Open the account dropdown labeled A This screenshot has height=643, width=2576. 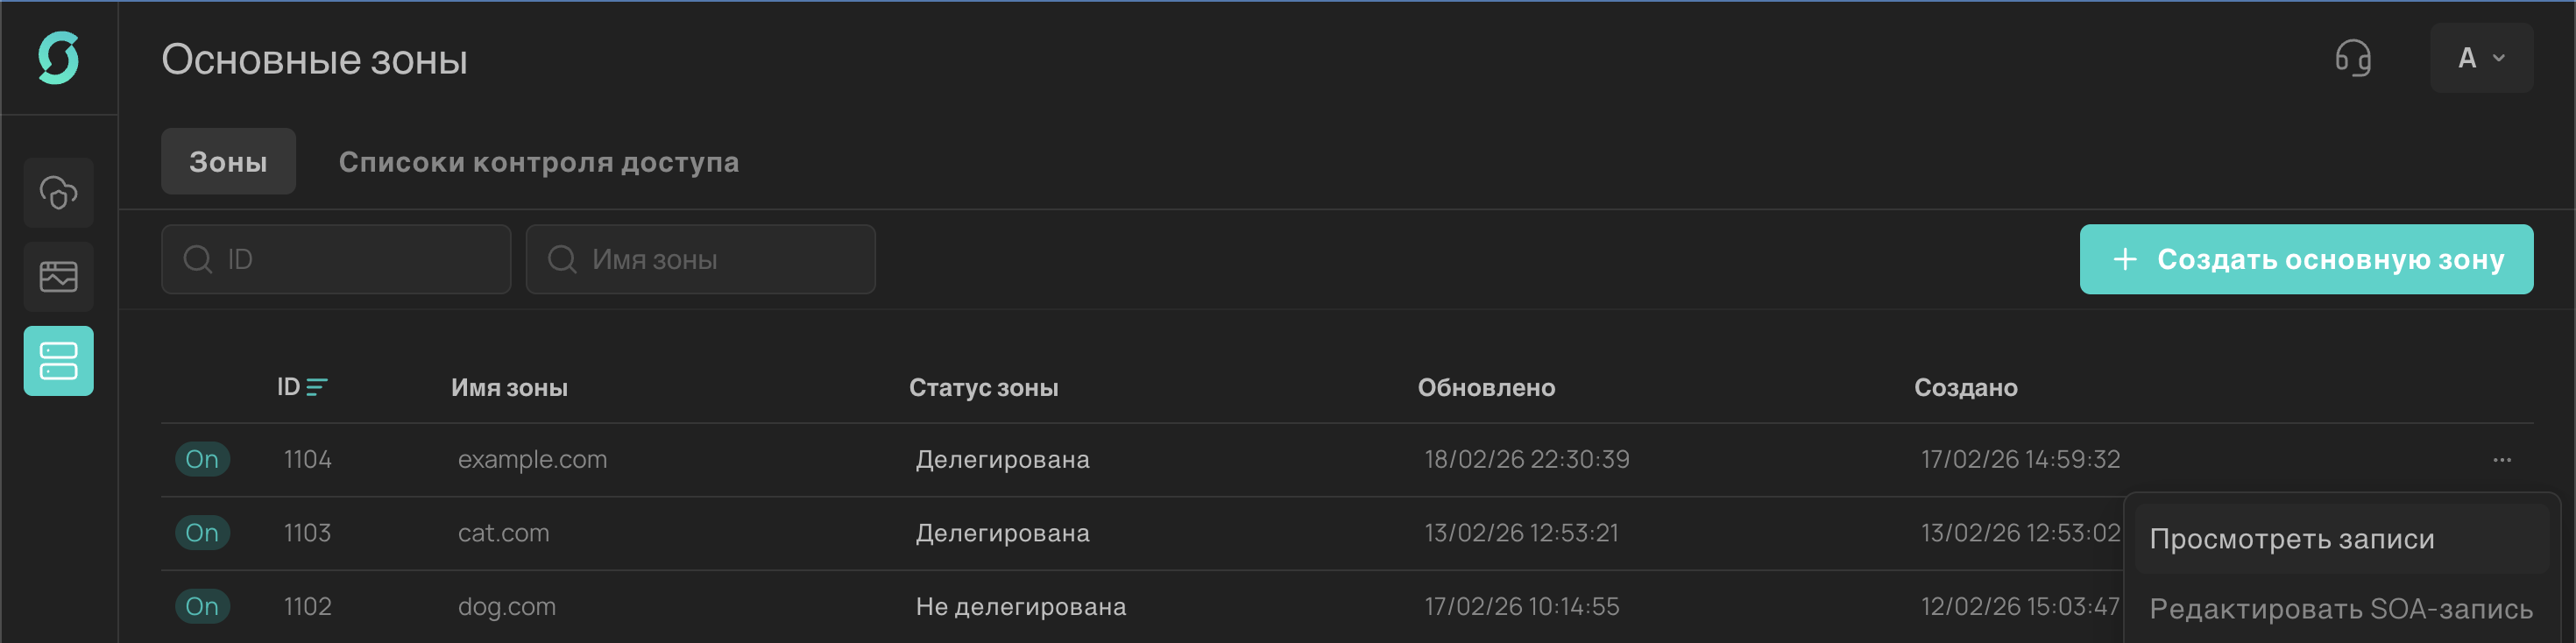coord(2481,57)
